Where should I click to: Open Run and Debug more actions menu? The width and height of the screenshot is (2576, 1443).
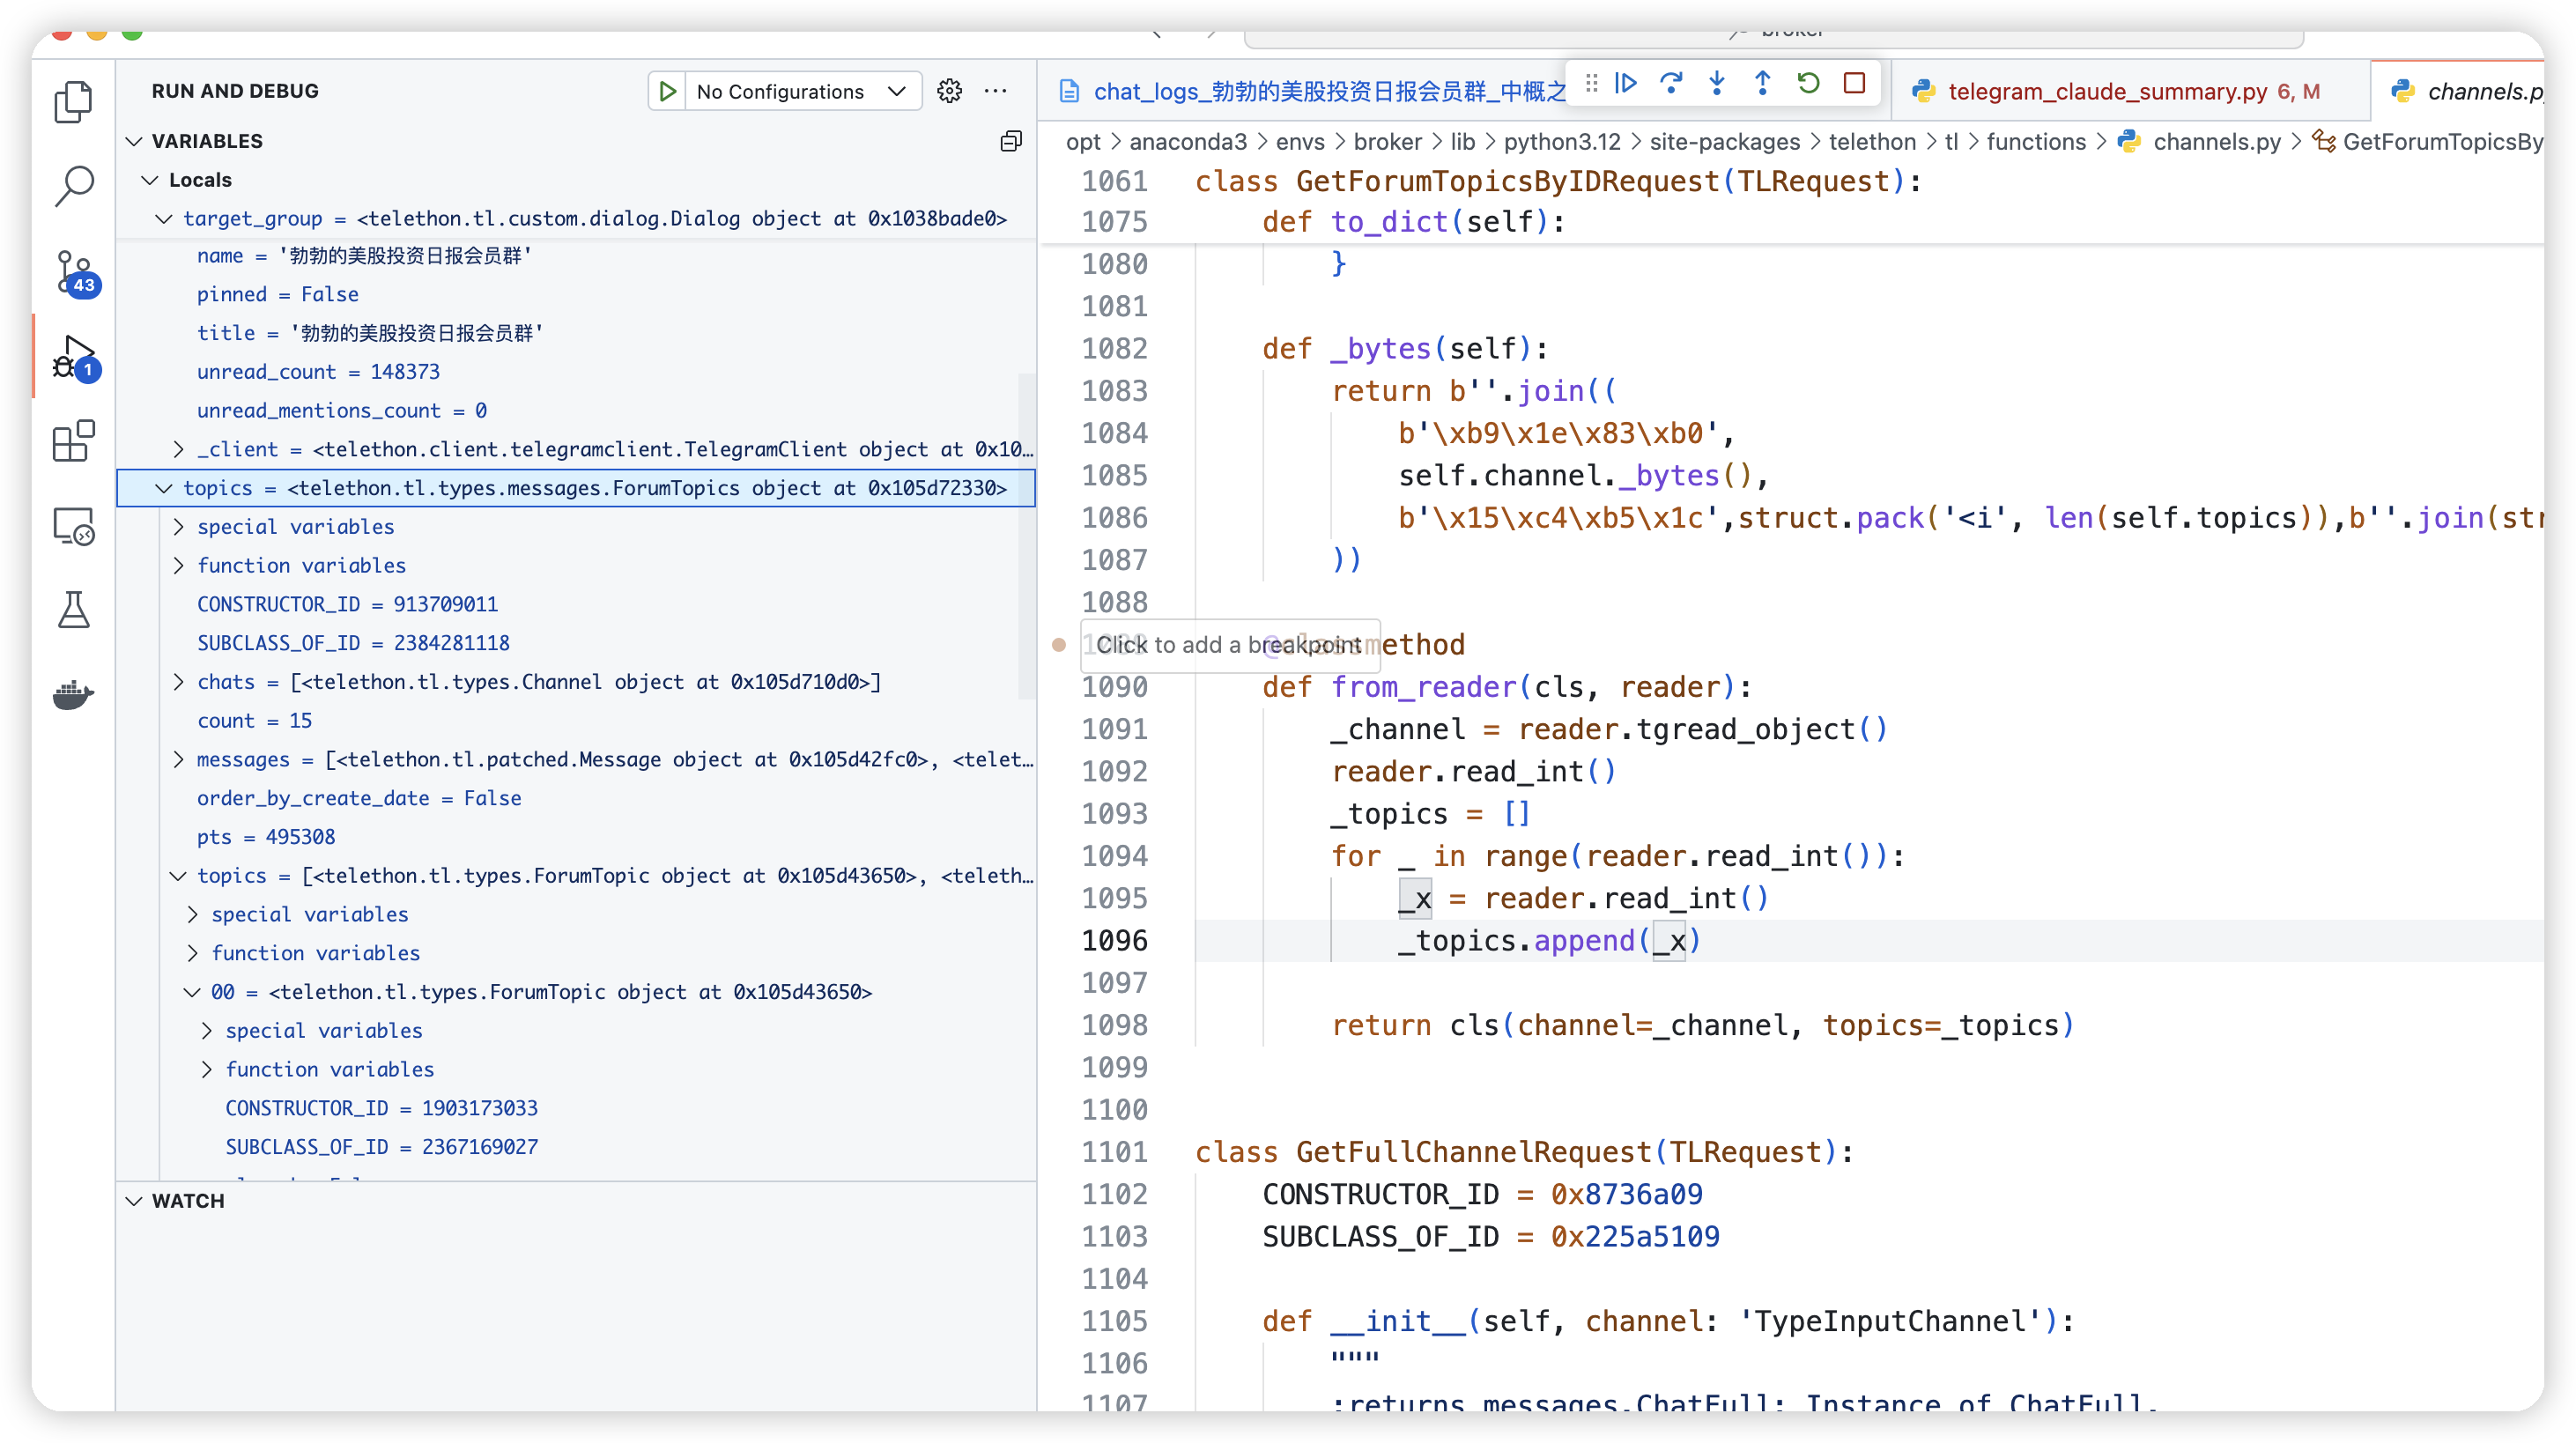tap(996, 91)
